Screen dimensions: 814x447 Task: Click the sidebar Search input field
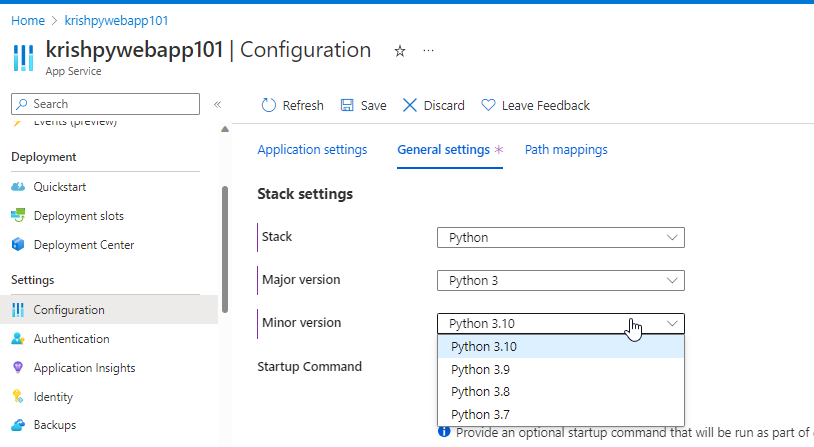tap(105, 104)
